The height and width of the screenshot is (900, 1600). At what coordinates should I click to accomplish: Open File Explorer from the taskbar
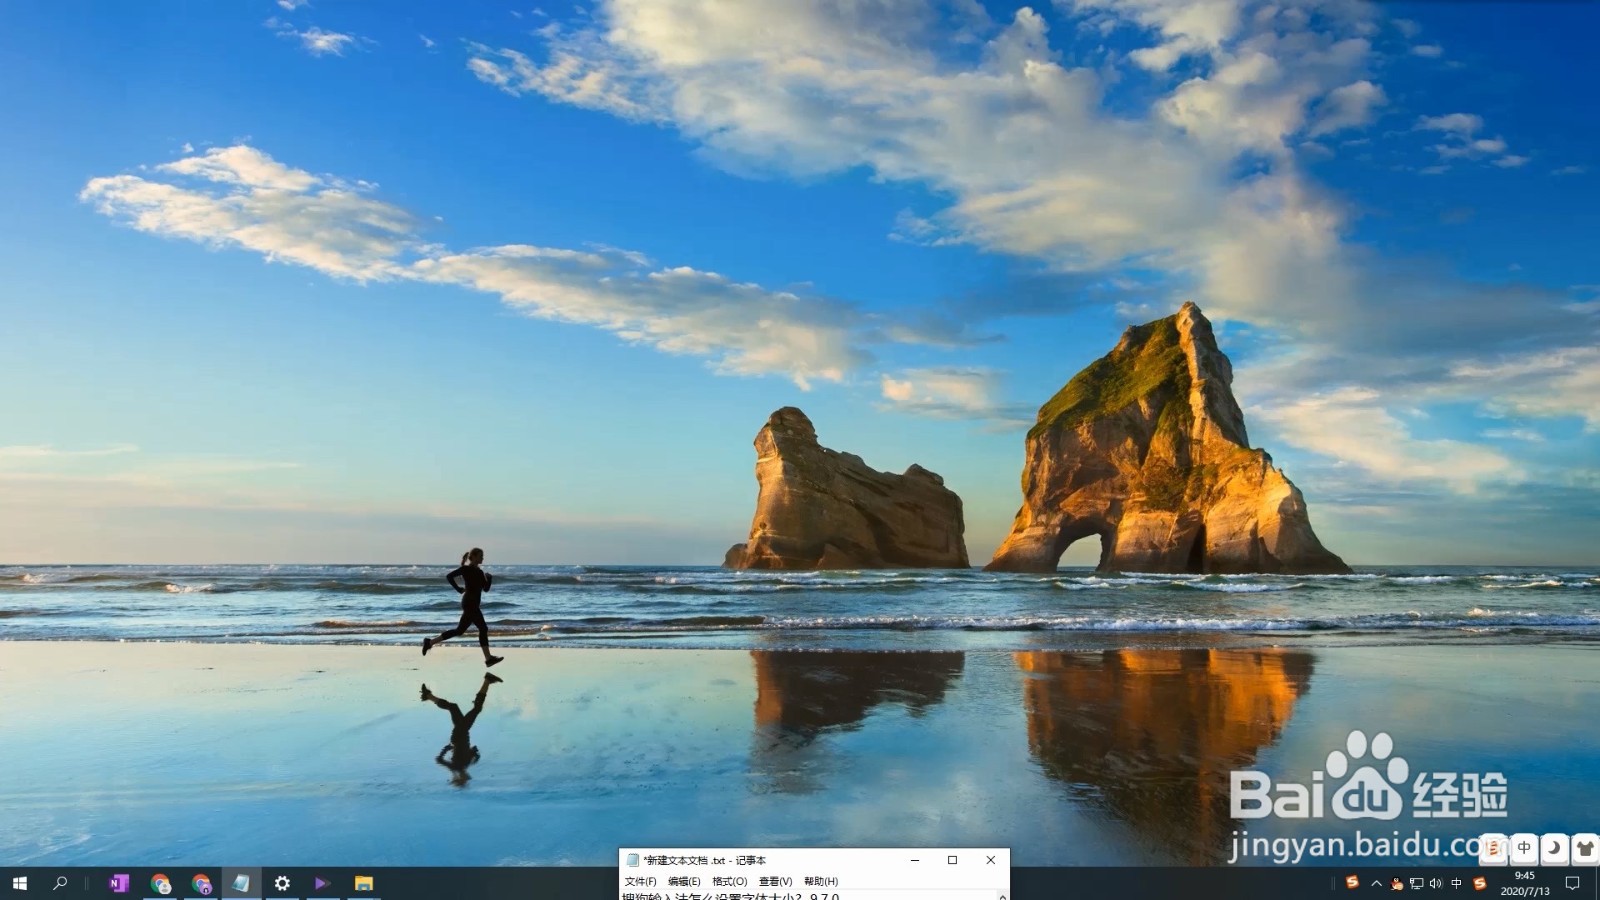pos(363,883)
